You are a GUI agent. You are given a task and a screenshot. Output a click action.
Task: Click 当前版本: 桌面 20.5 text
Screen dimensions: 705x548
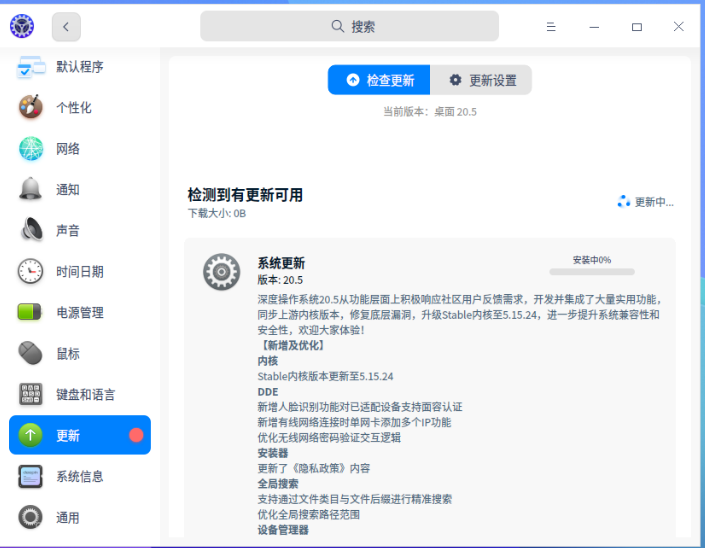pyautogui.click(x=430, y=112)
